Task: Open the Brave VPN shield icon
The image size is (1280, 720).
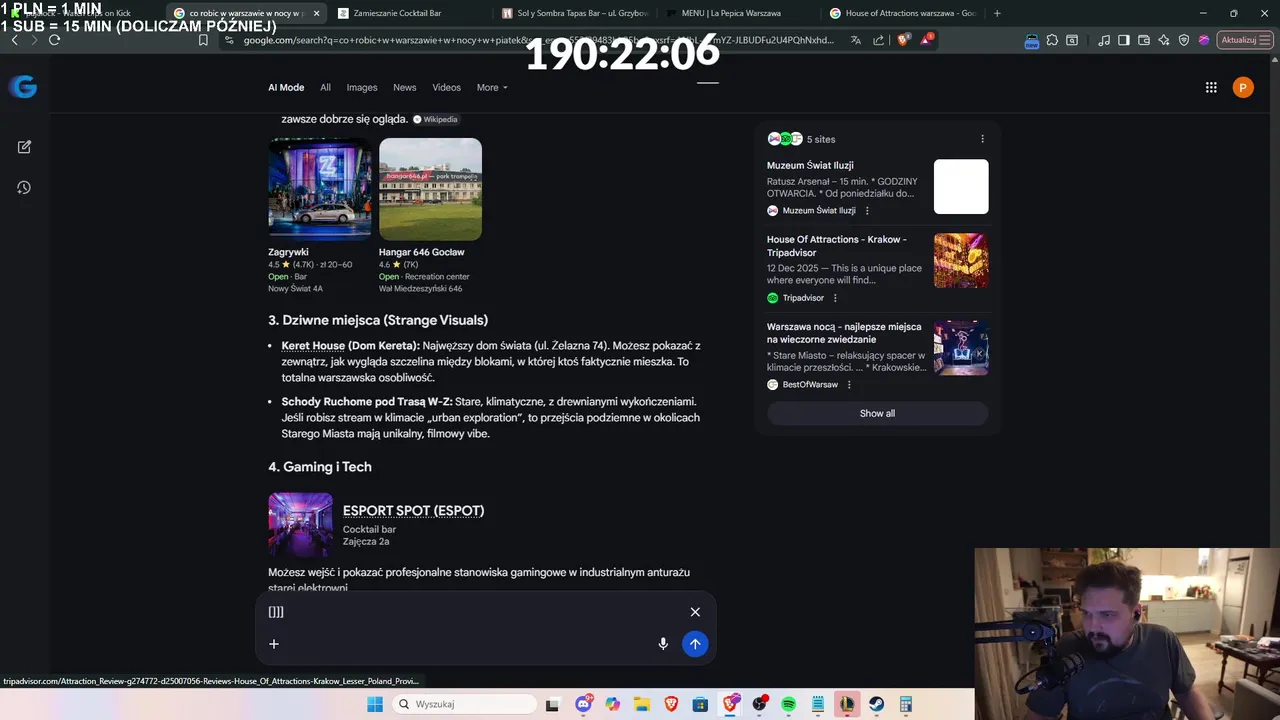Action: 1184,40
